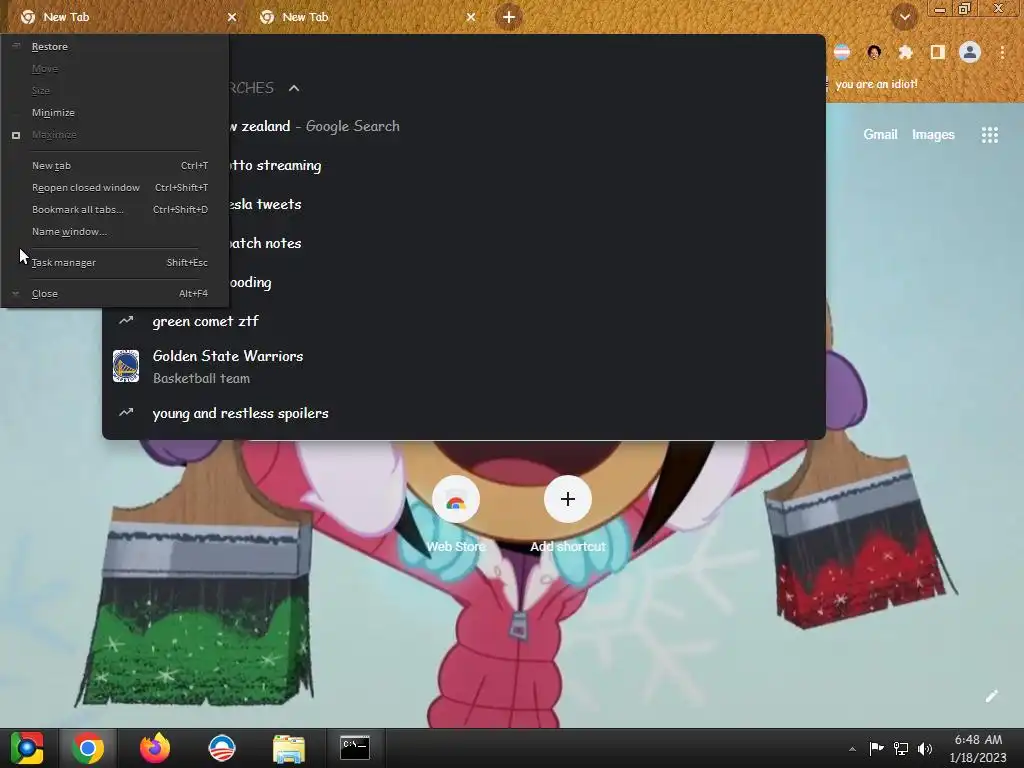The image size is (1024, 768).
Task: Launch Firefox from the taskbar
Action: click(155, 748)
